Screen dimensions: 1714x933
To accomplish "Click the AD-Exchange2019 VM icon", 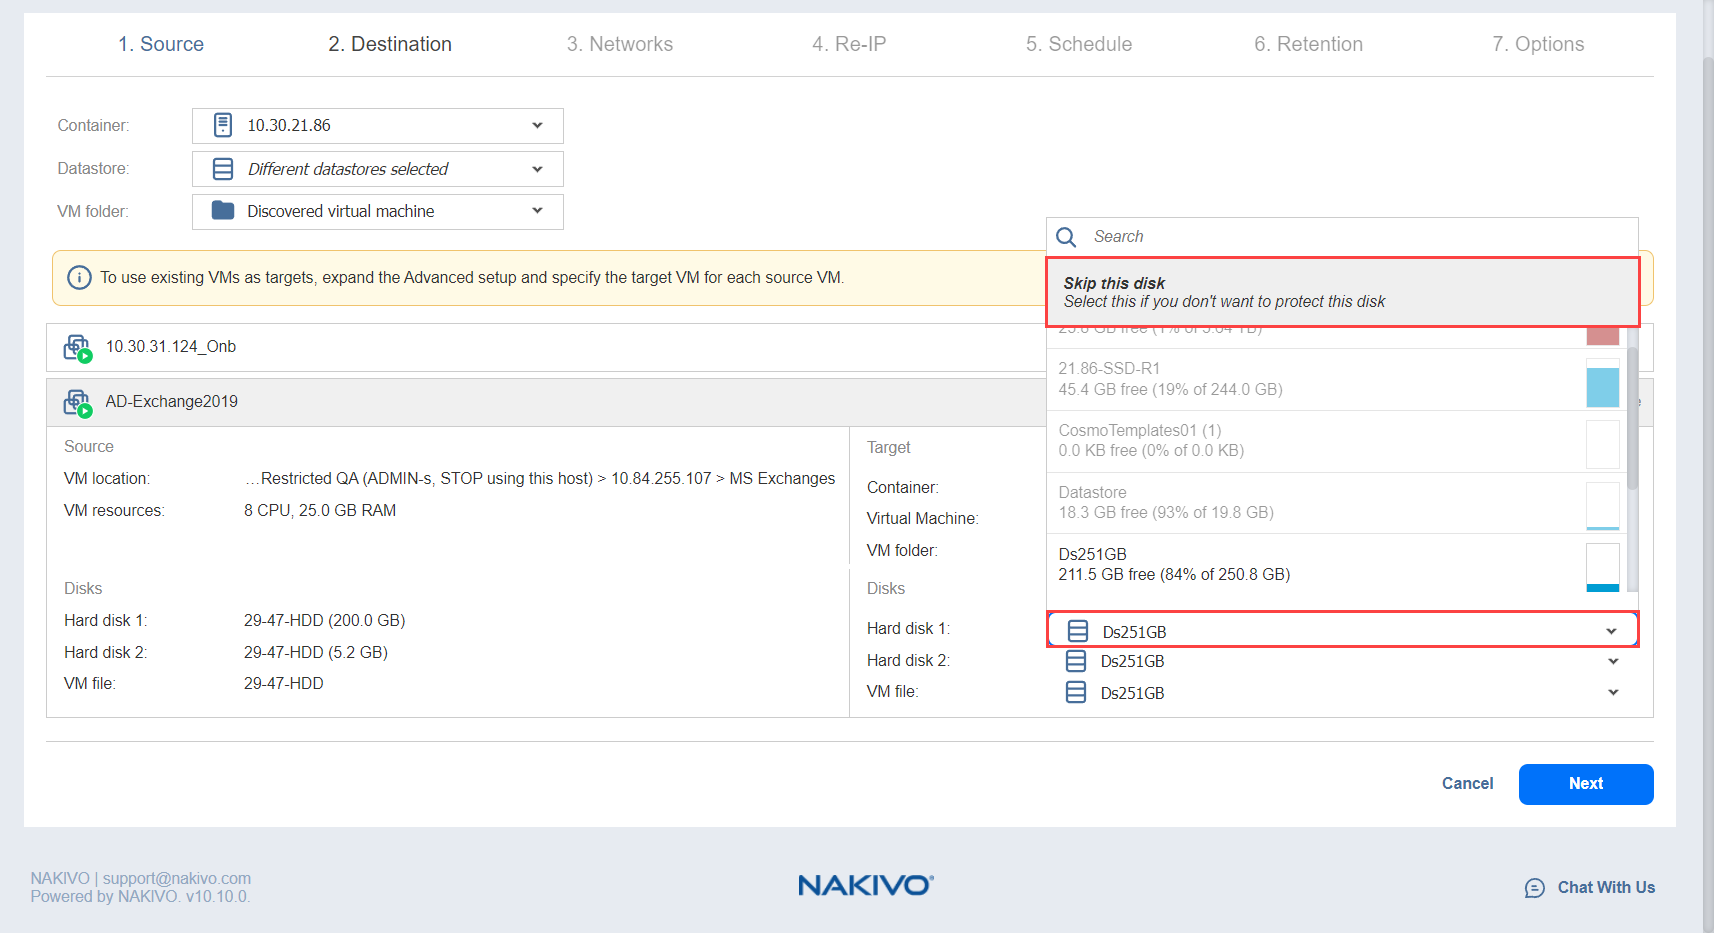I will pyautogui.click(x=77, y=403).
